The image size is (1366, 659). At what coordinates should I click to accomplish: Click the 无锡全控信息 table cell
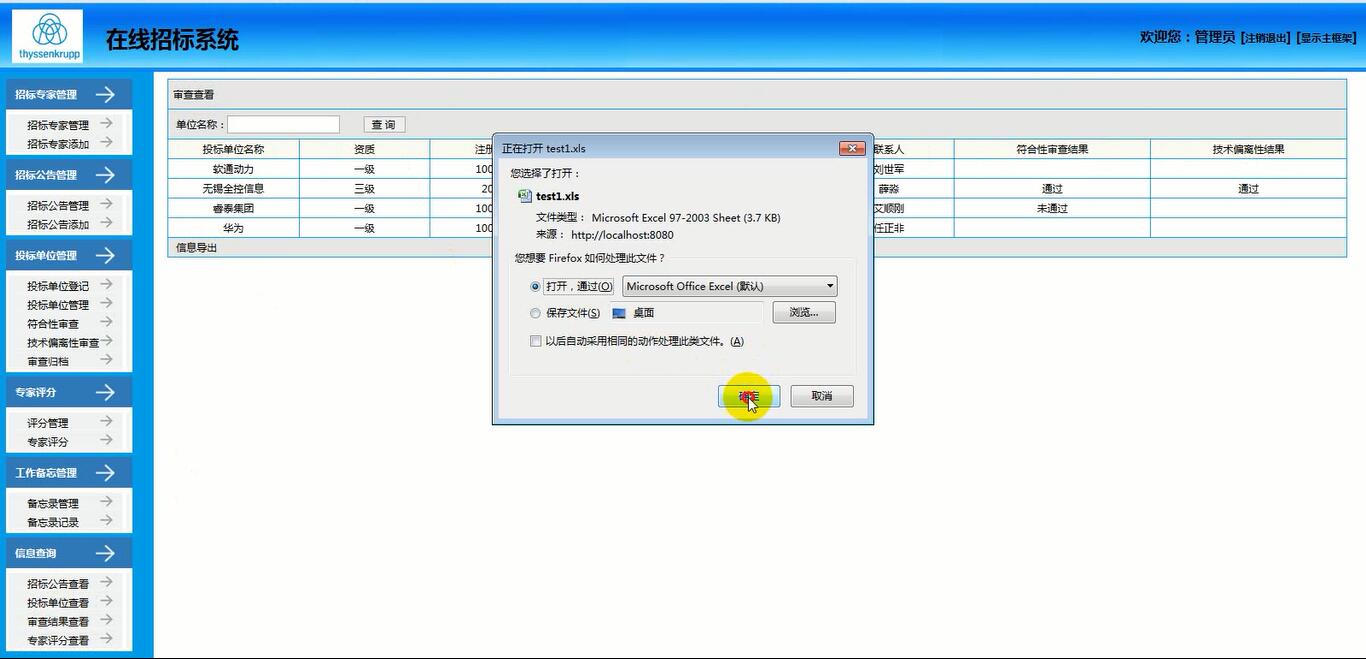(x=233, y=189)
